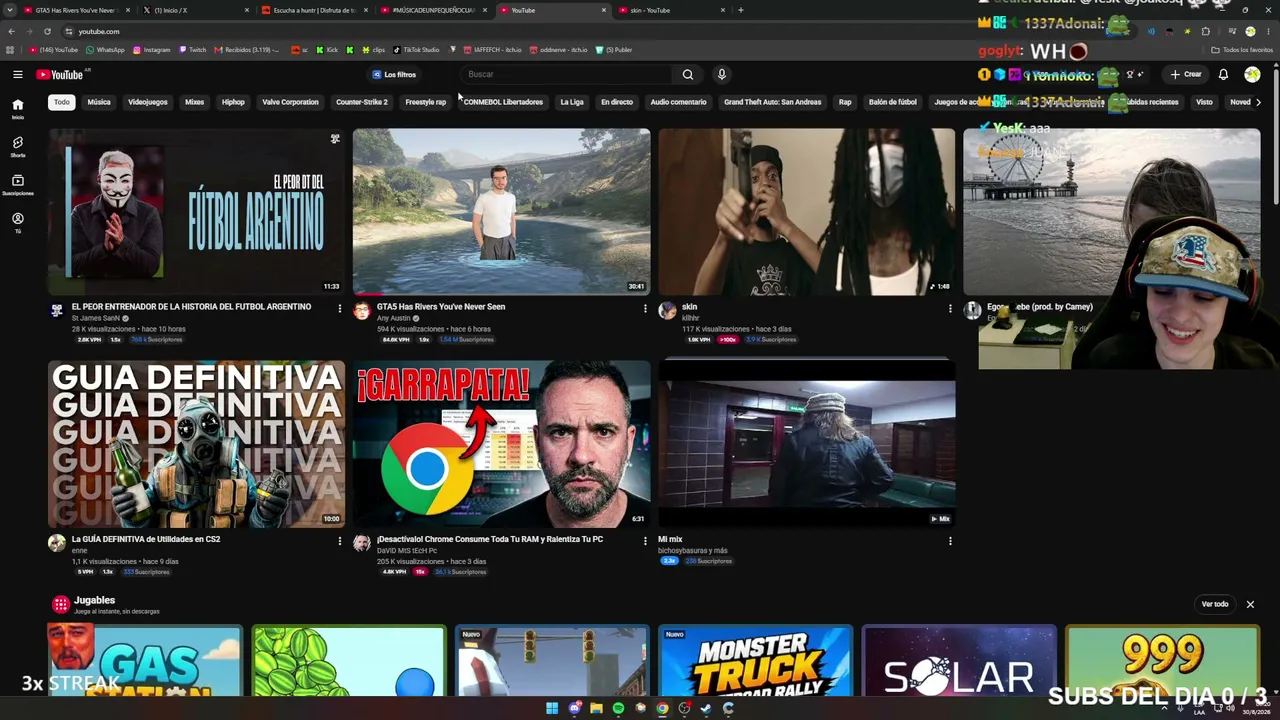Open options menu for the CS2 guide video

click(339, 541)
